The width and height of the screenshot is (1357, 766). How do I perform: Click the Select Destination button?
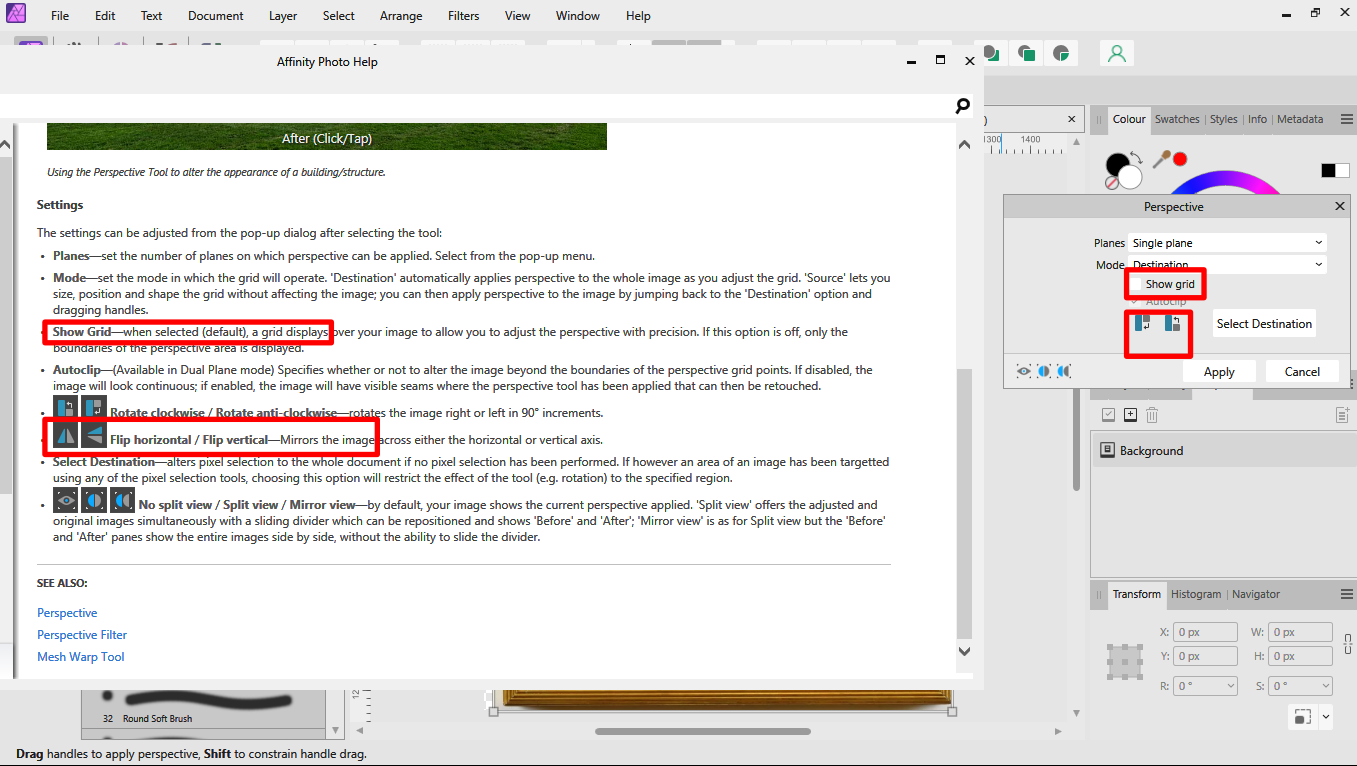pos(1264,323)
